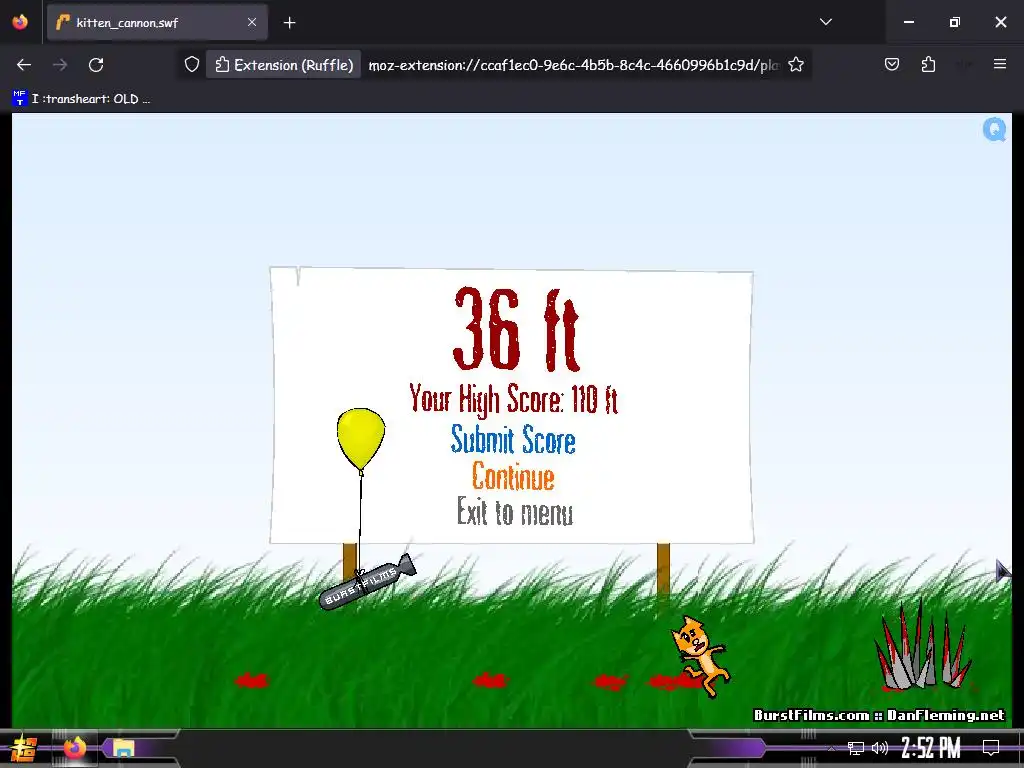Open the Firefox application hamburger menu
Screen dimensions: 1024x768
pyautogui.click(x=999, y=64)
